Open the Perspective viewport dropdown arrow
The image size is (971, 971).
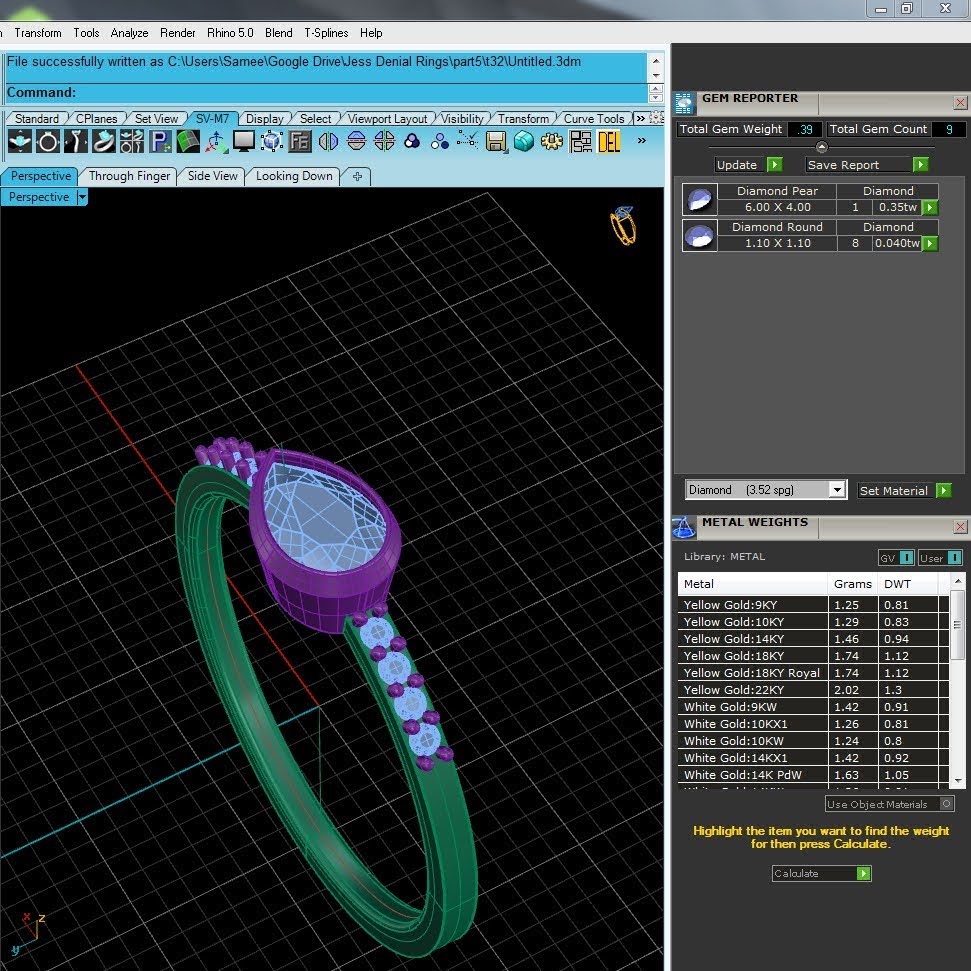point(82,197)
